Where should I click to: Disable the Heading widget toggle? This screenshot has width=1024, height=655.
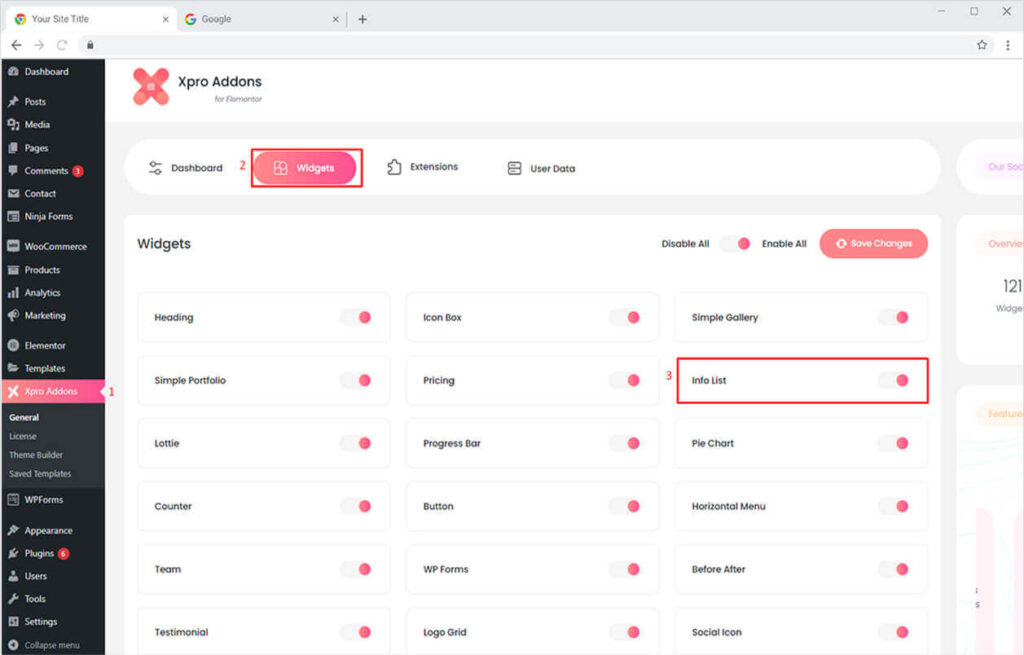point(356,317)
